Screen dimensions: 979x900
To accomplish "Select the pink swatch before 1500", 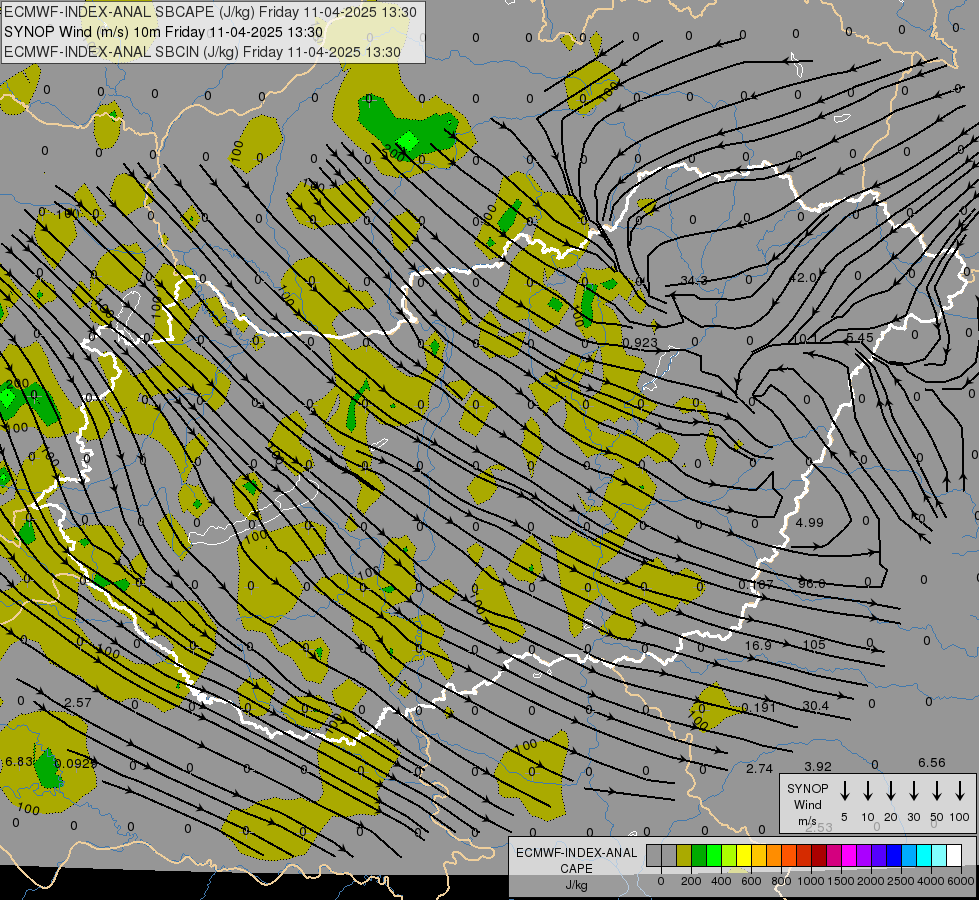I will (x=834, y=855).
